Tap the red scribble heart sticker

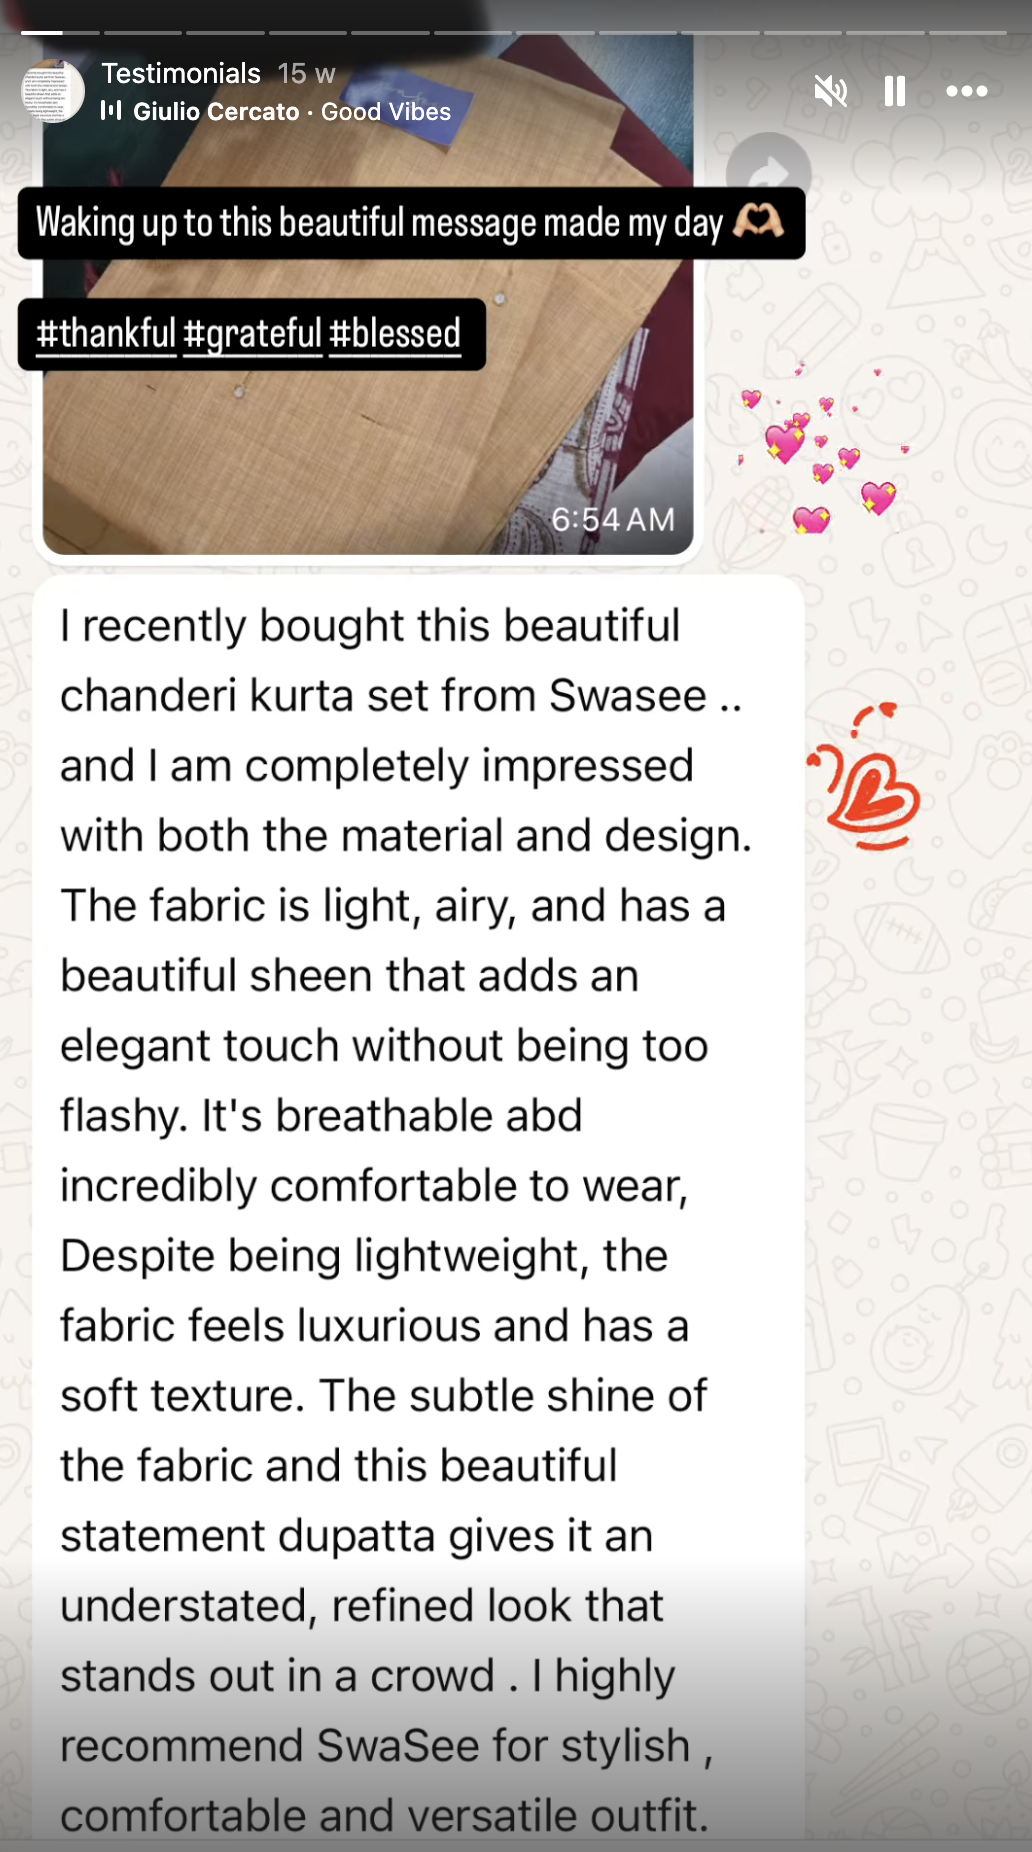tap(865, 776)
